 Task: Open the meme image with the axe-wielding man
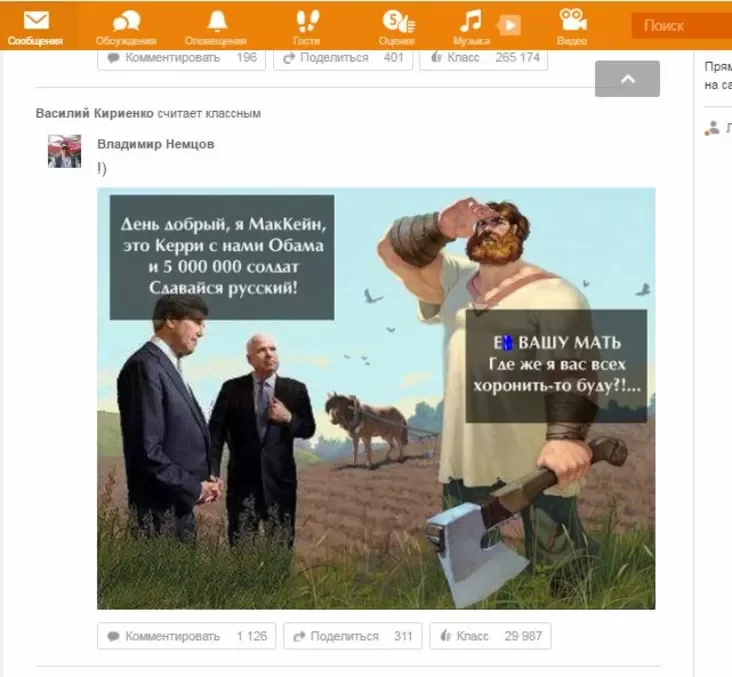point(376,398)
